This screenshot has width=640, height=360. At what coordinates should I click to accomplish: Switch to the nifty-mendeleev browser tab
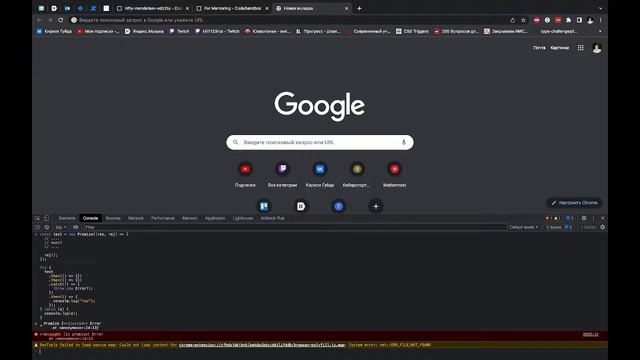coord(153,8)
